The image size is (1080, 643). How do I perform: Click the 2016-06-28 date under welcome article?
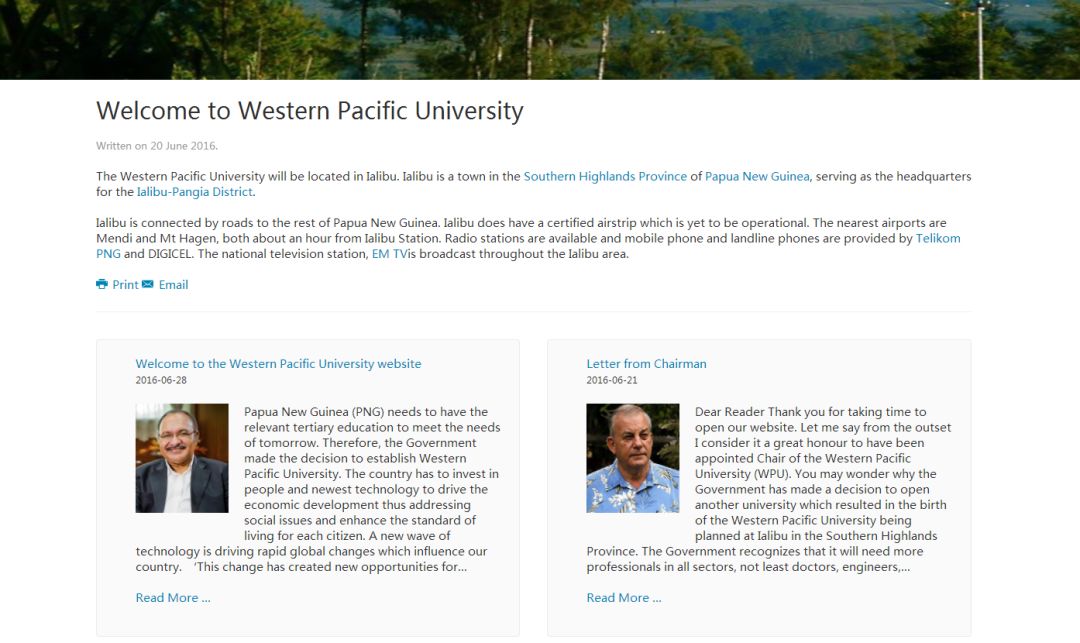point(160,380)
